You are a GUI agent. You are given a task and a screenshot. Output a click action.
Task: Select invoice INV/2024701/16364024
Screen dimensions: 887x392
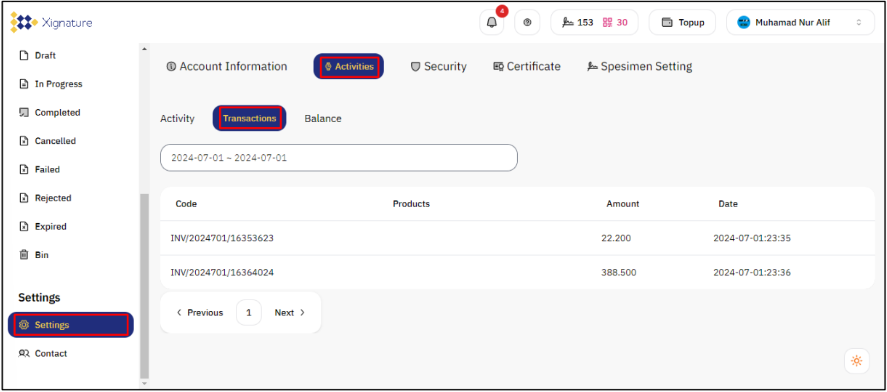(x=222, y=272)
